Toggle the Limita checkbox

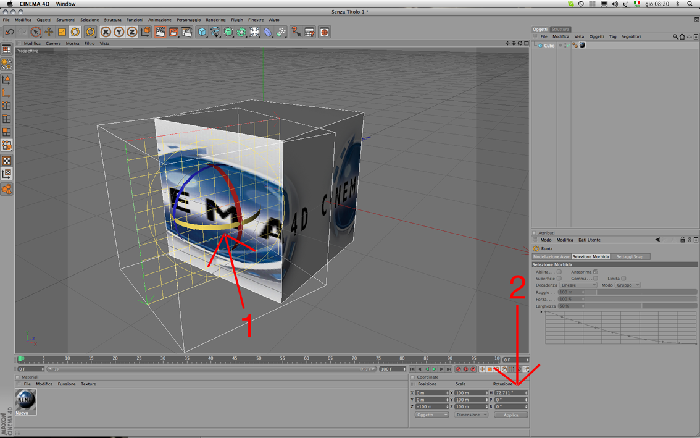click(x=624, y=278)
